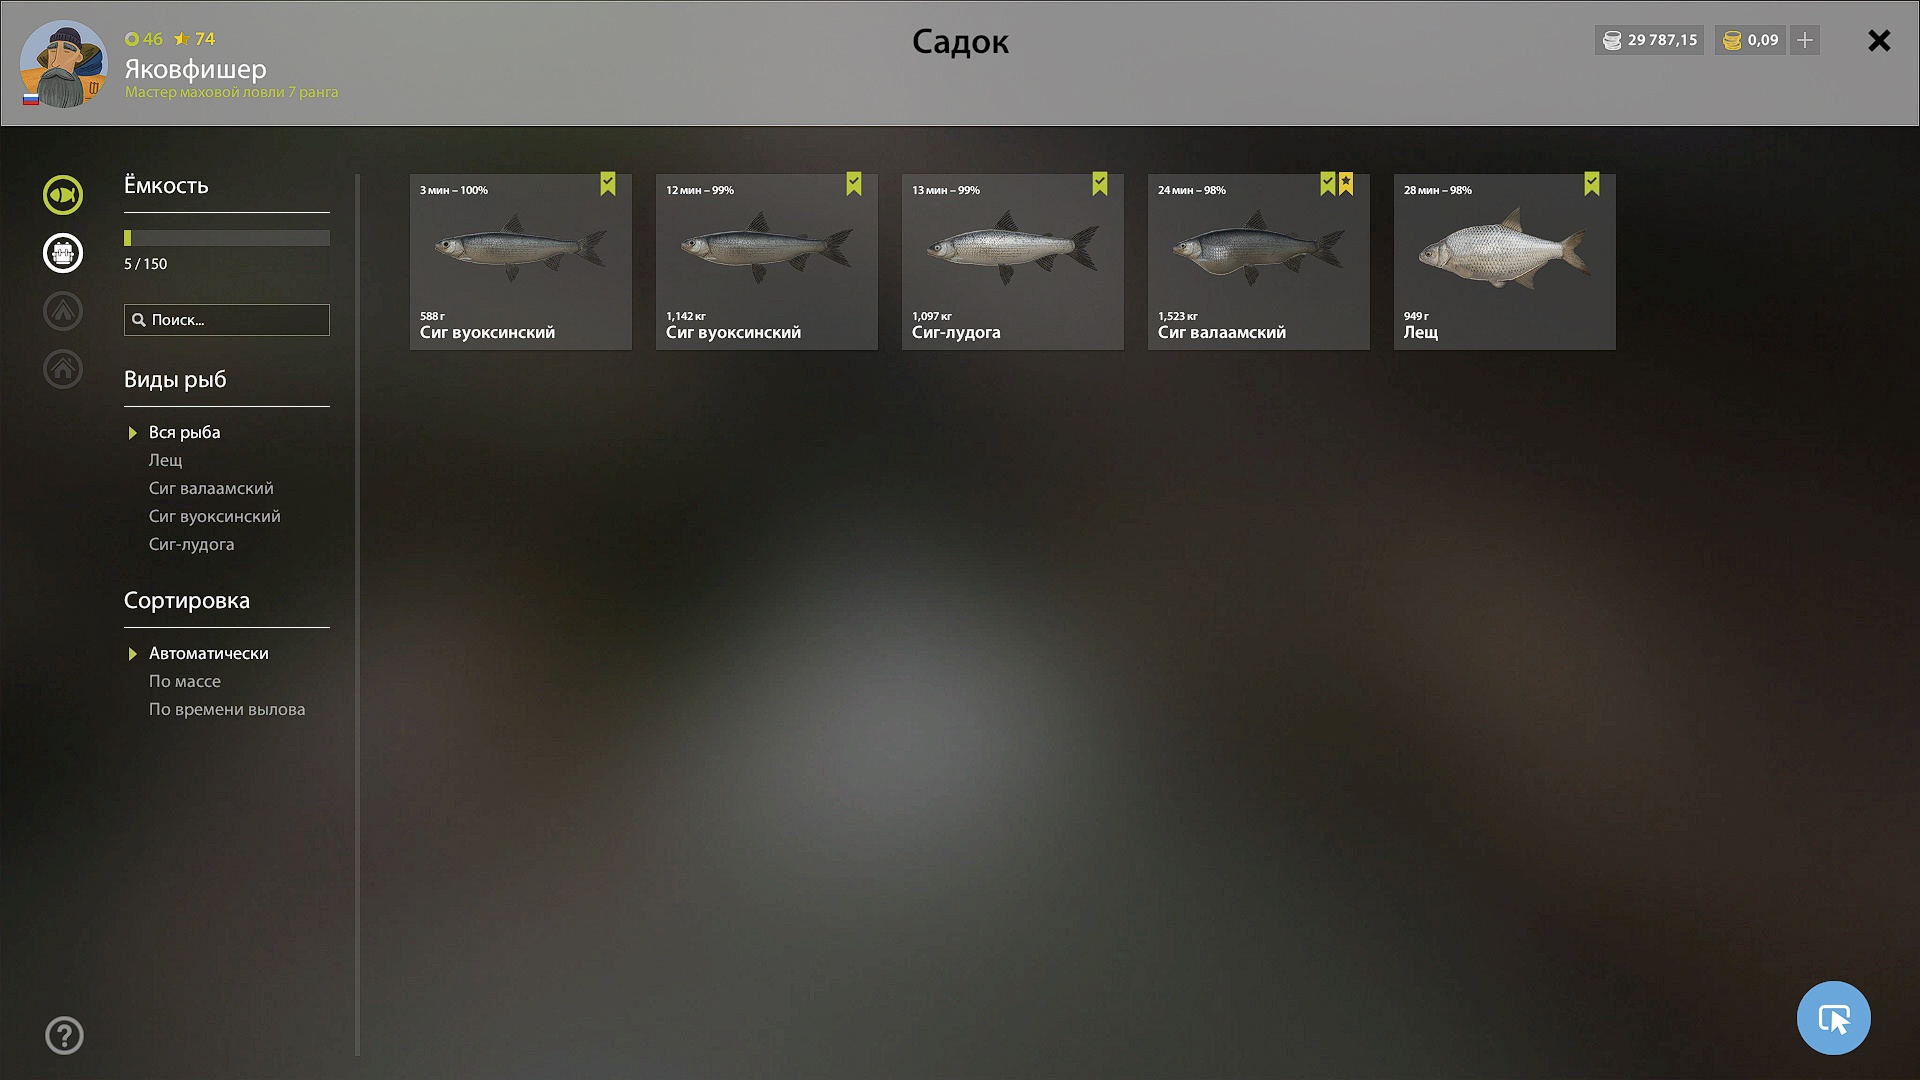The height and width of the screenshot is (1080, 1920).
Task: Sort fish По массе
Action: (x=185, y=681)
